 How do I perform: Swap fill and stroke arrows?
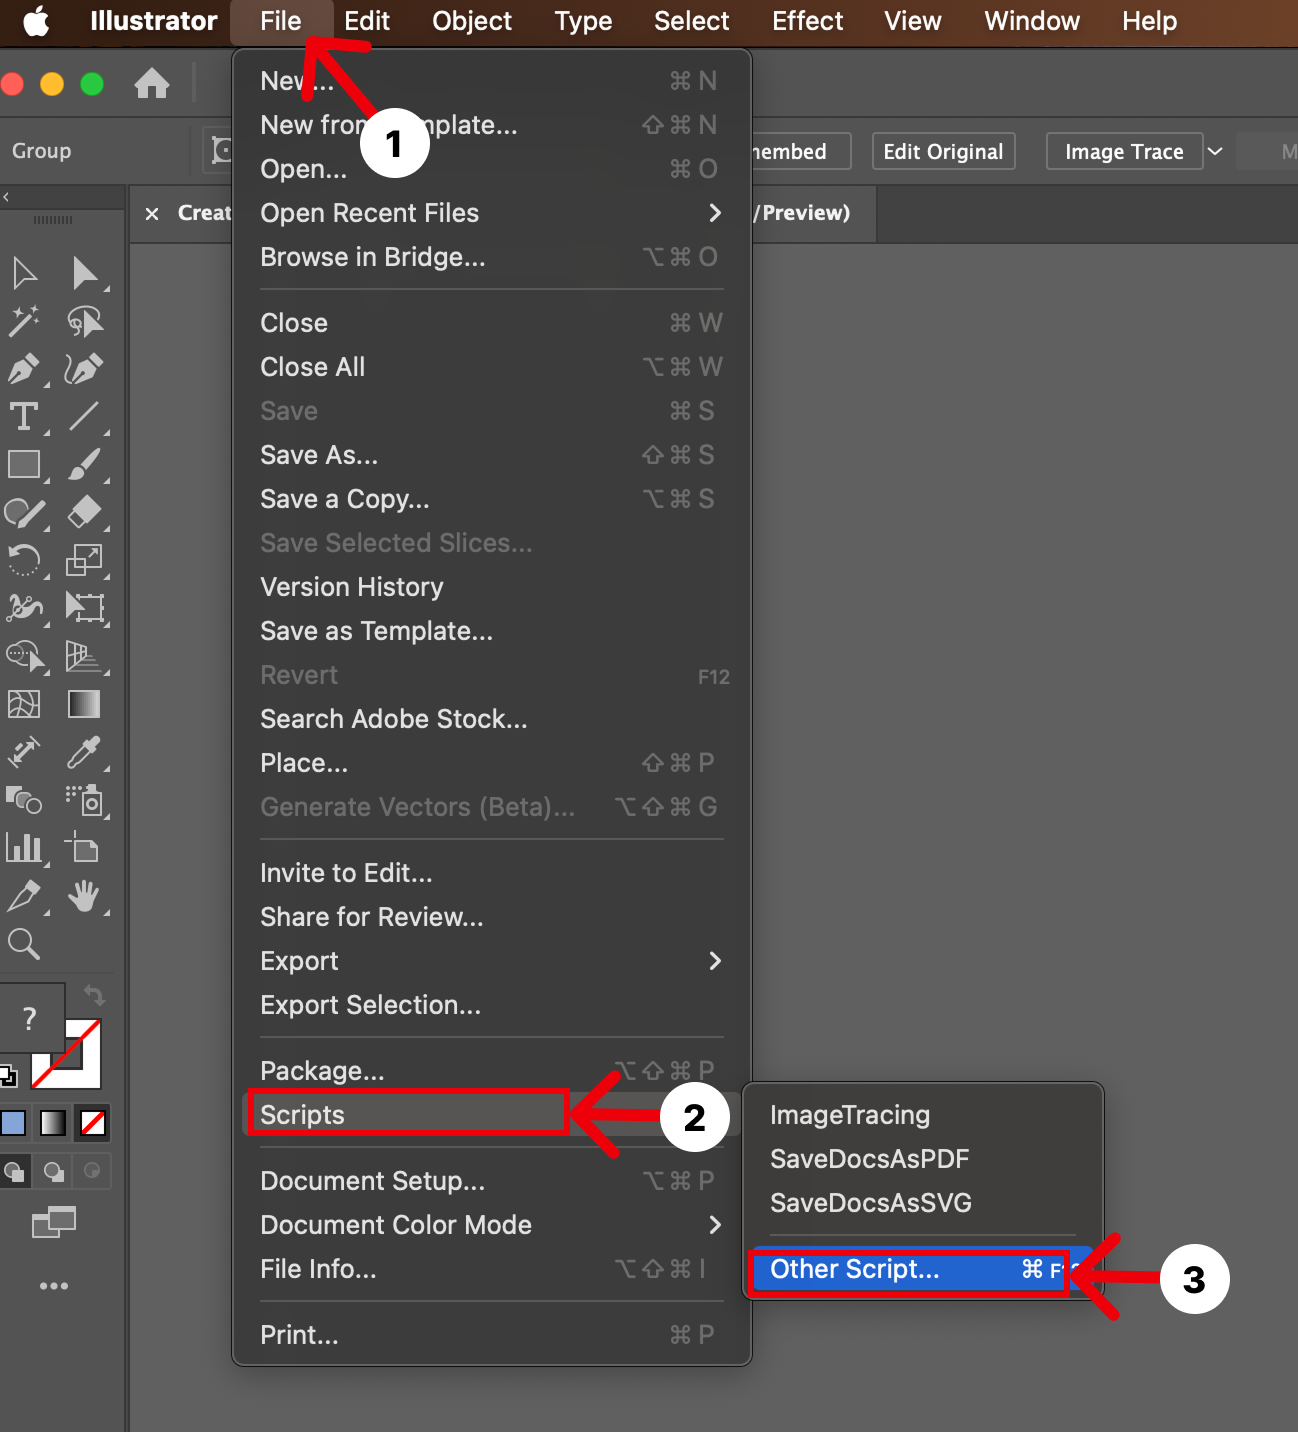coord(94,995)
